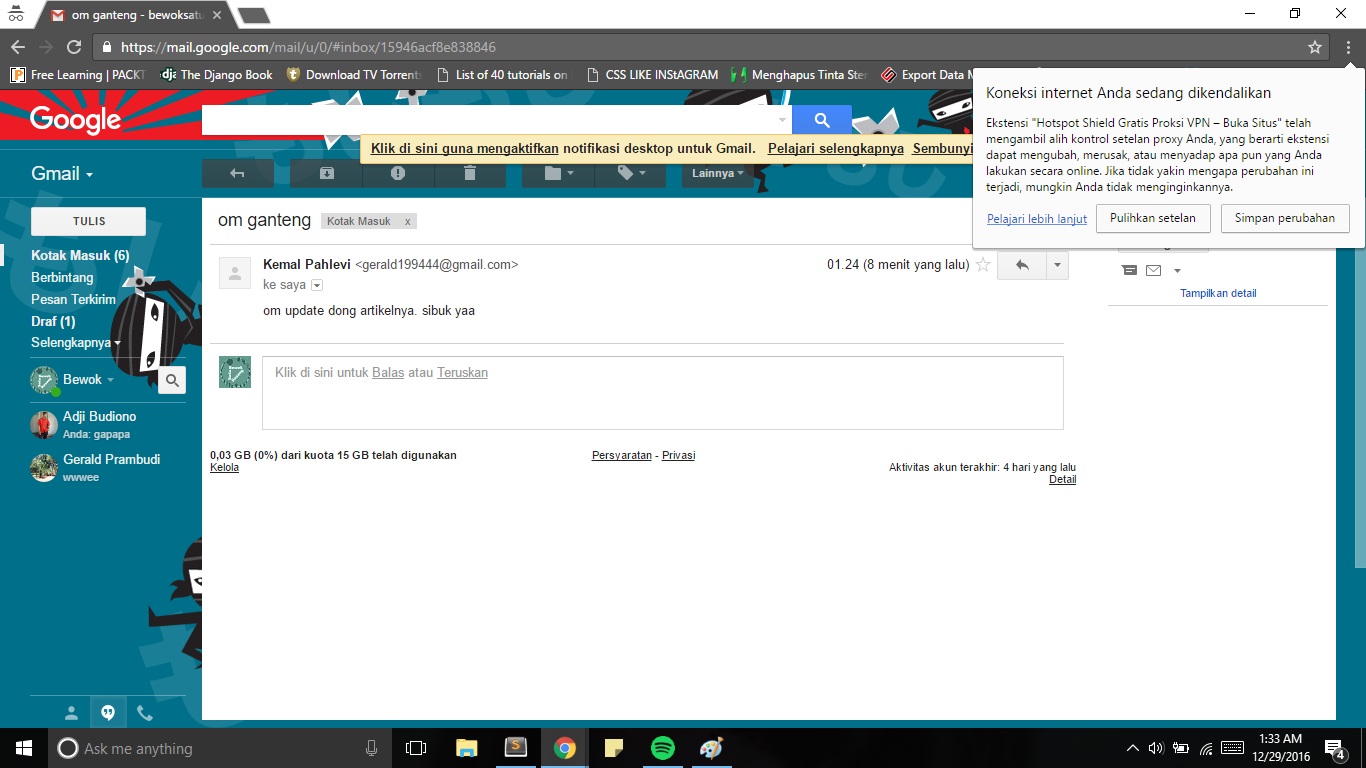Star the message from Kemal Pahlevi
This screenshot has width=1366, height=768.
pyautogui.click(x=983, y=265)
